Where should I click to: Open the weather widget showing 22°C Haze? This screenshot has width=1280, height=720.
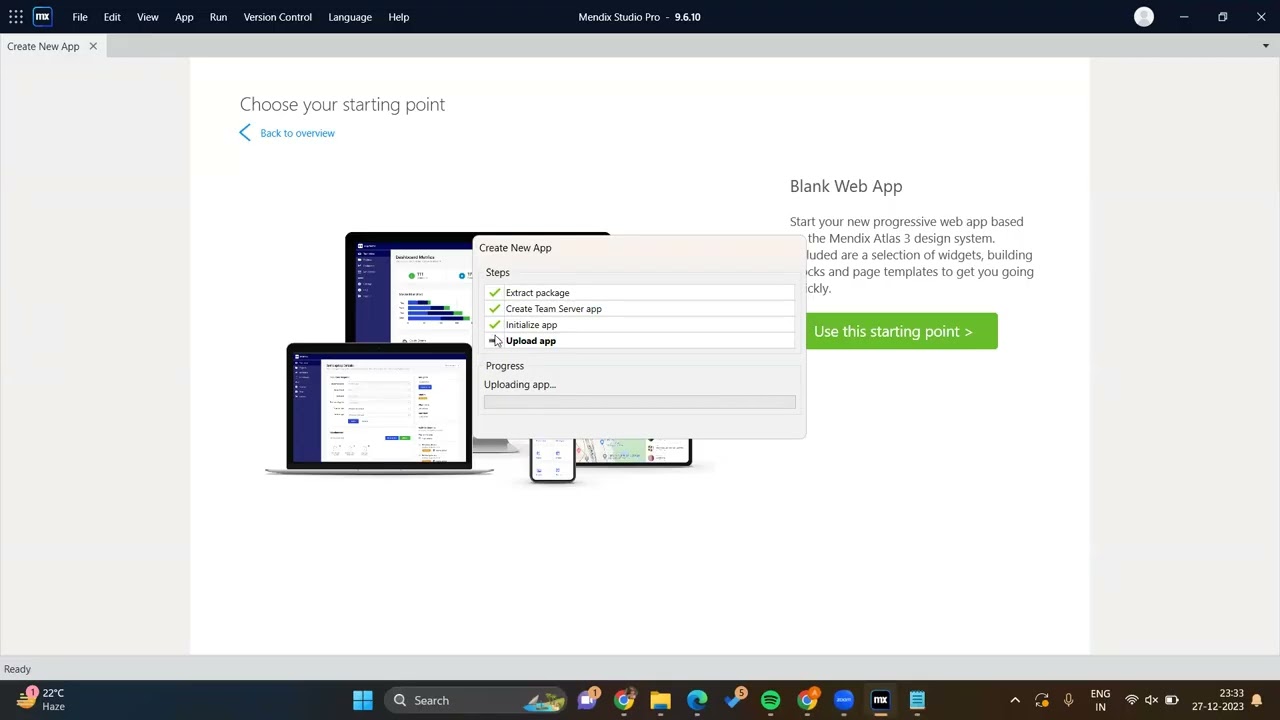[x=39, y=699]
